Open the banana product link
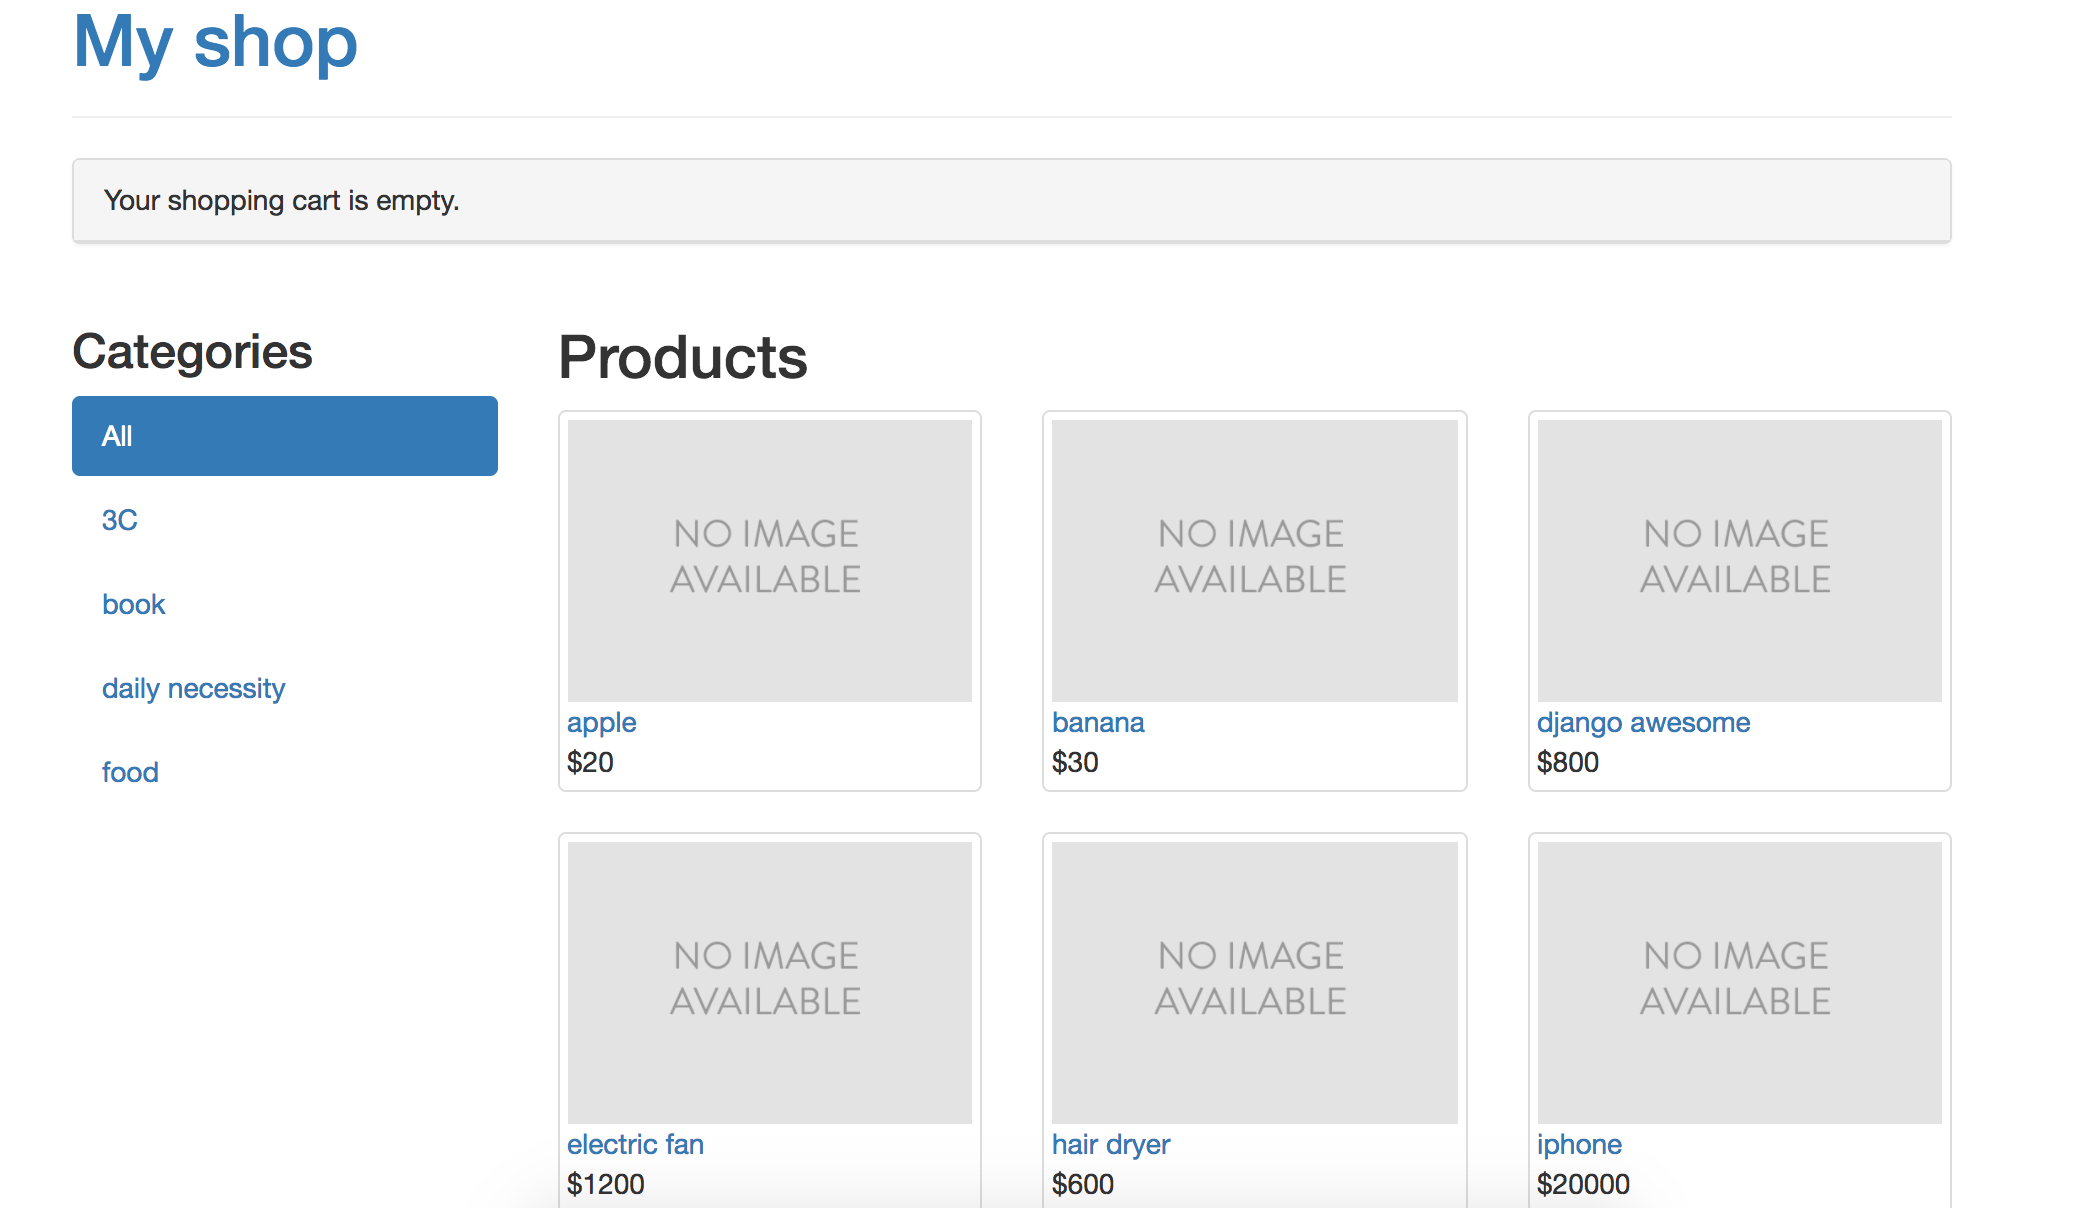Viewport: 2076px width, 1208px height. point(1097,722)
